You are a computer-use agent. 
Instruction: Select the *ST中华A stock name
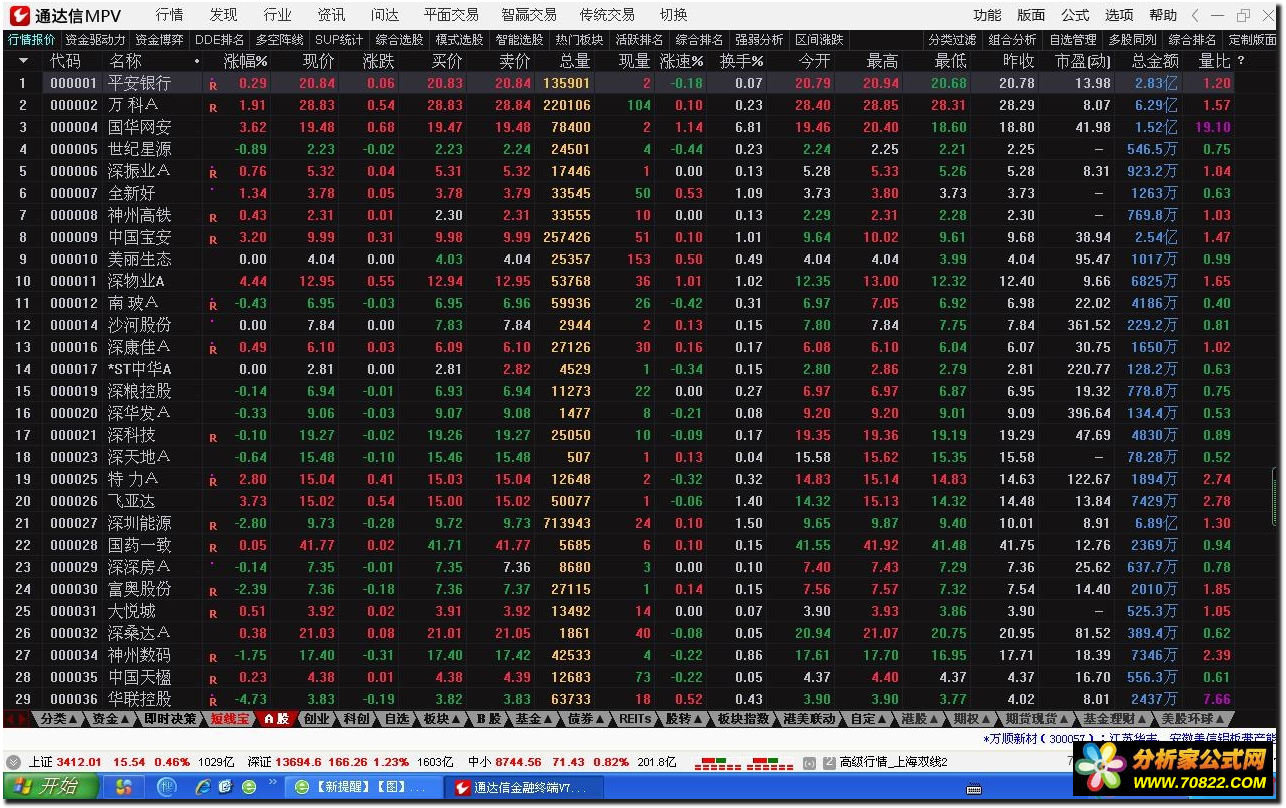[x=140, y=369]
